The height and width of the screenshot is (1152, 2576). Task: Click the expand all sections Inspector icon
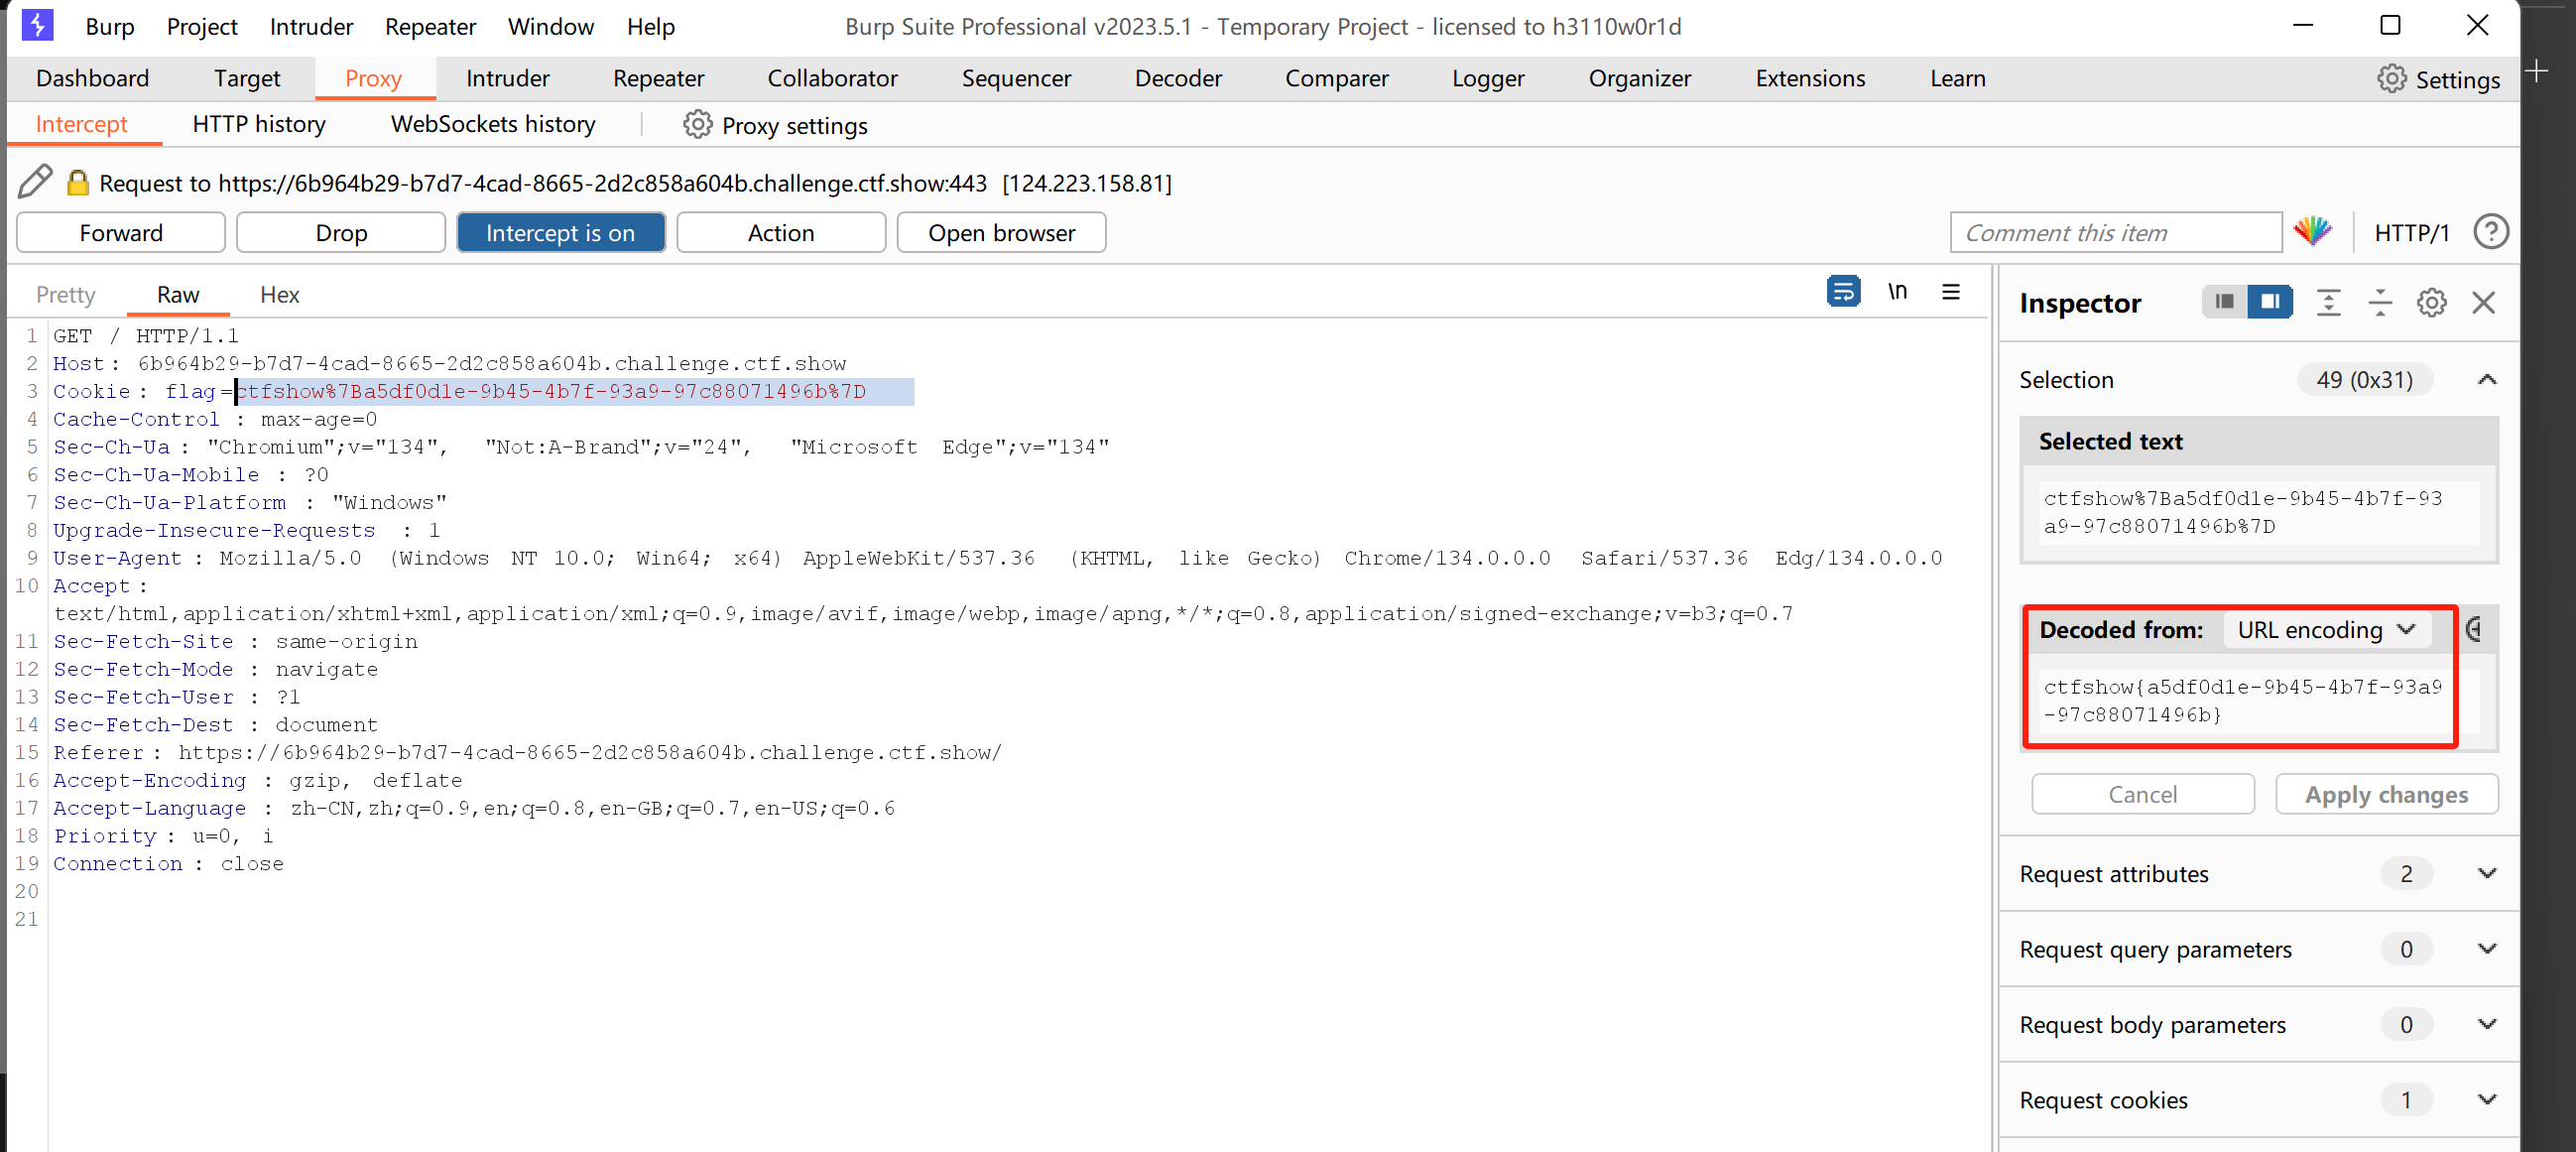click(2328, 303)
